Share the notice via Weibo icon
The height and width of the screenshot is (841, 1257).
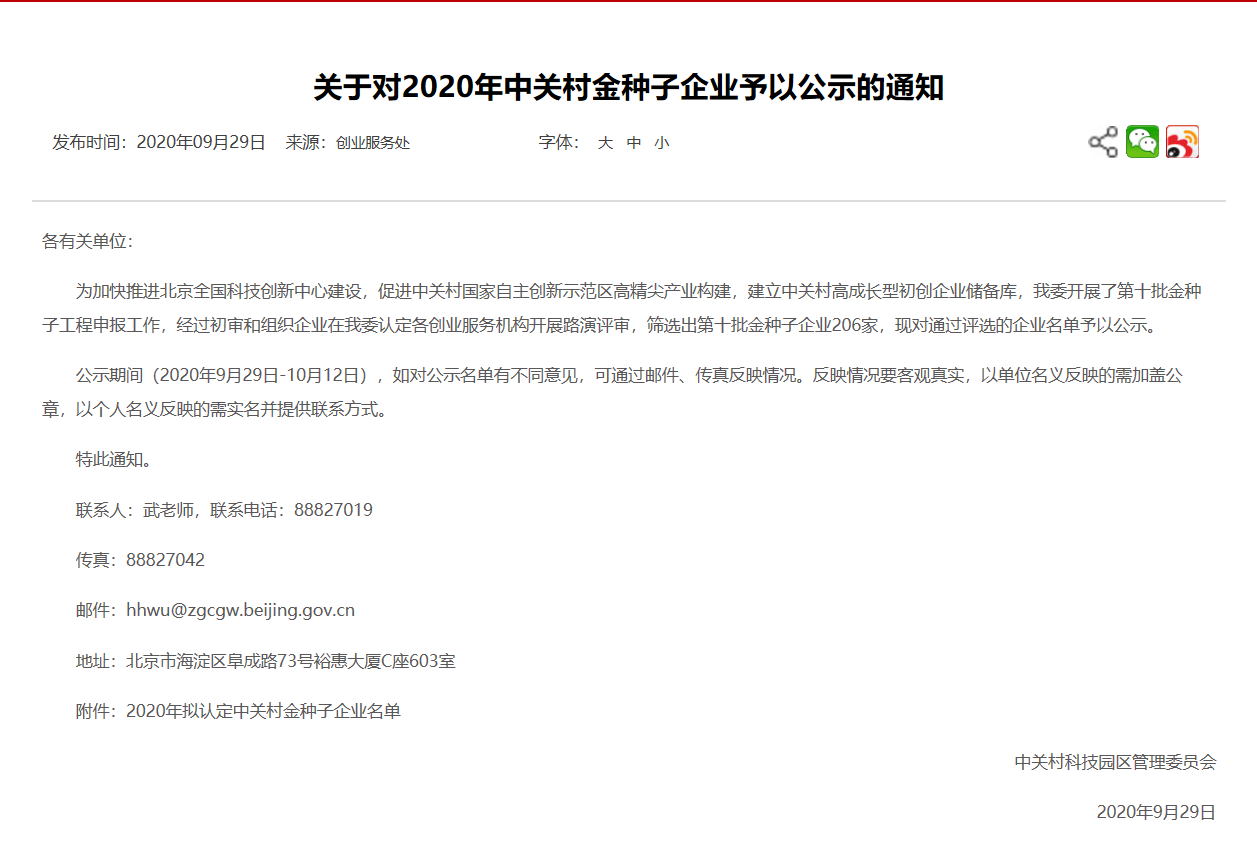[x=1182, y=142]
